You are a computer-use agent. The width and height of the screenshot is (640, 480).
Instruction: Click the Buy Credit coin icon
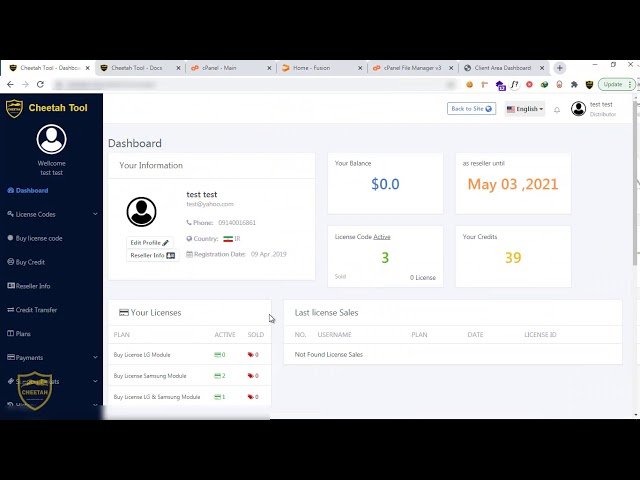[11, 262]
